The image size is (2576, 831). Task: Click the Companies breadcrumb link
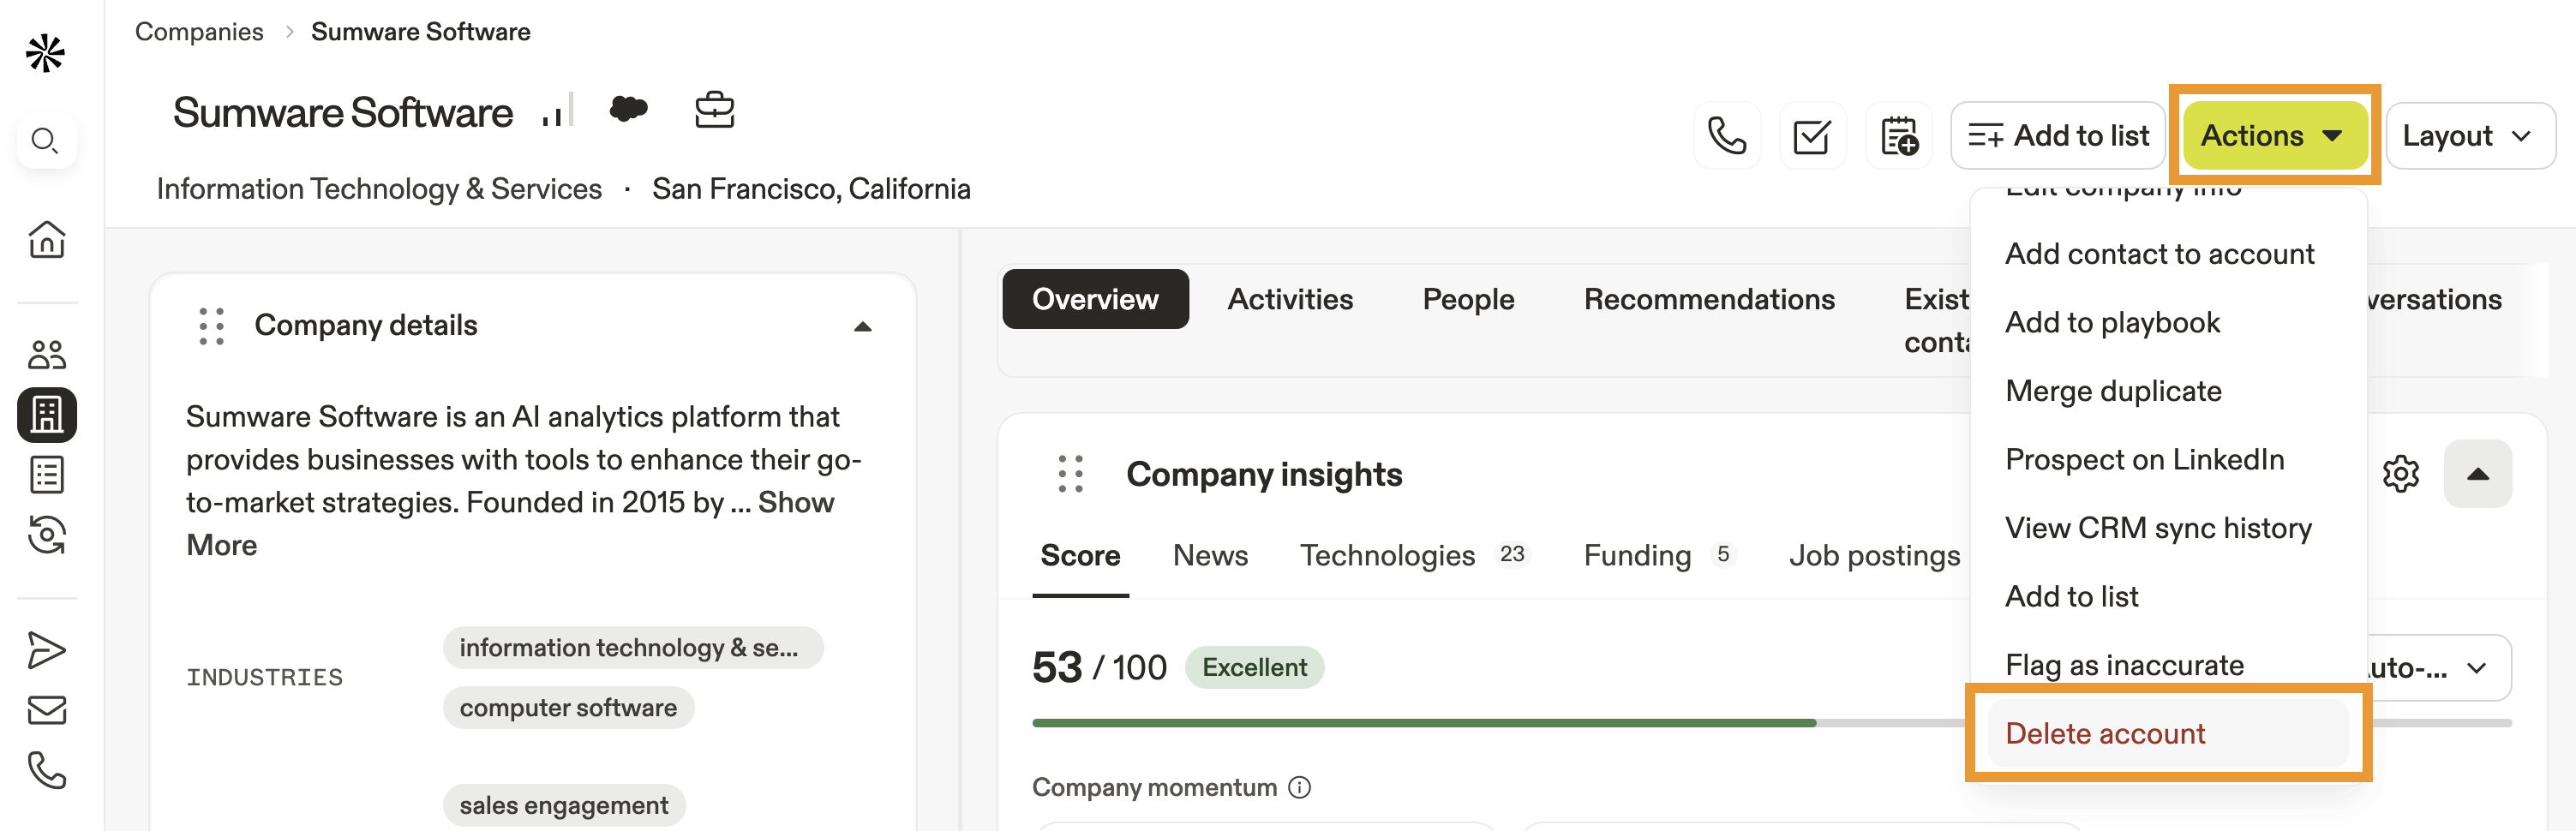199,32
